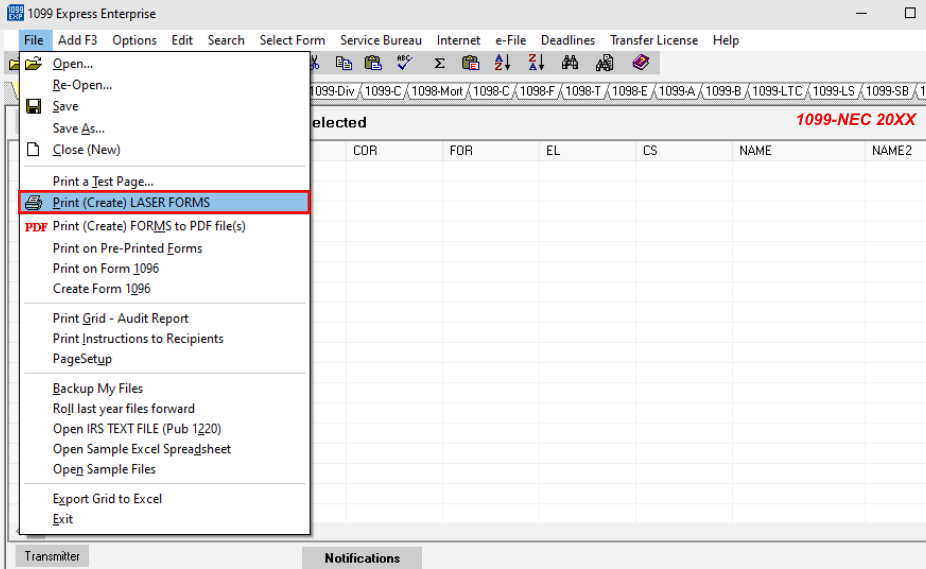926x569 pixels.
Task: Click the Copy toolbar icon
Action: pyautogui.click(x=343, y=63)
